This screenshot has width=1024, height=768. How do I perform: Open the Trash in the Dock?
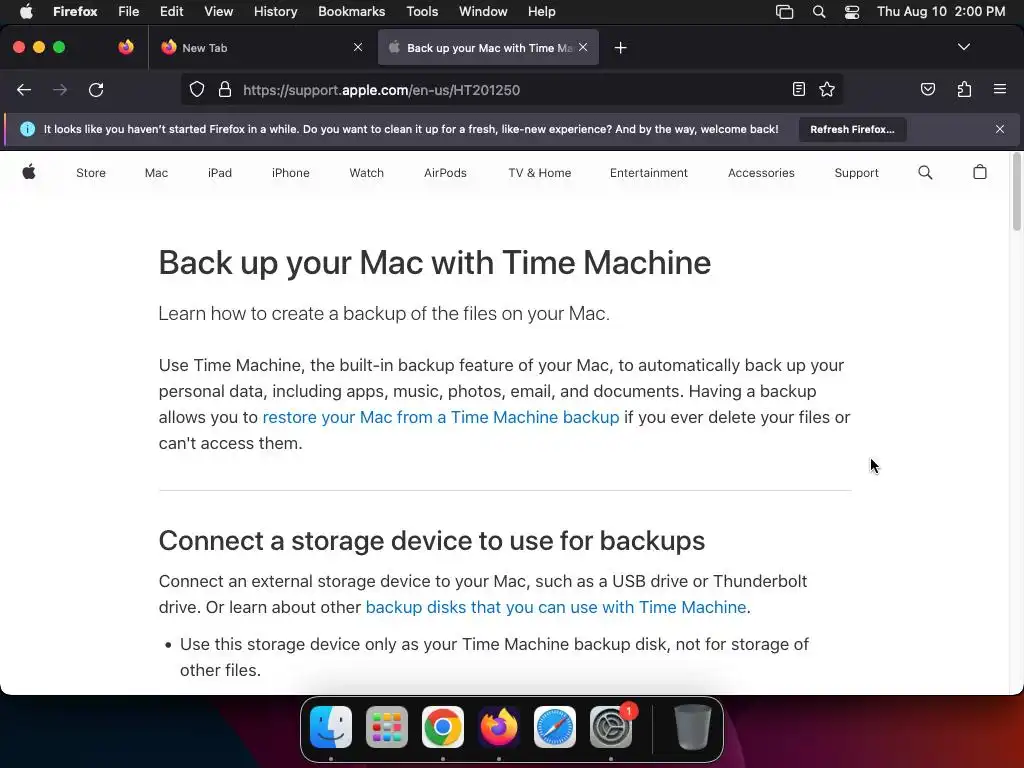click(692, 727)
